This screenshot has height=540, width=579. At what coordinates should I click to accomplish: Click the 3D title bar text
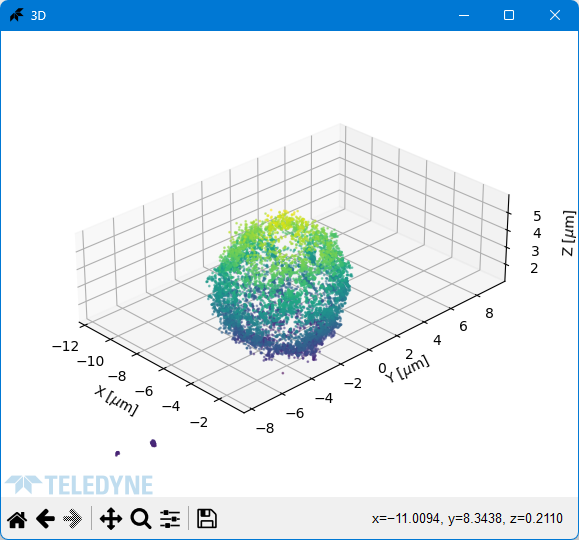pyautogui.click(x=38, y=16)
